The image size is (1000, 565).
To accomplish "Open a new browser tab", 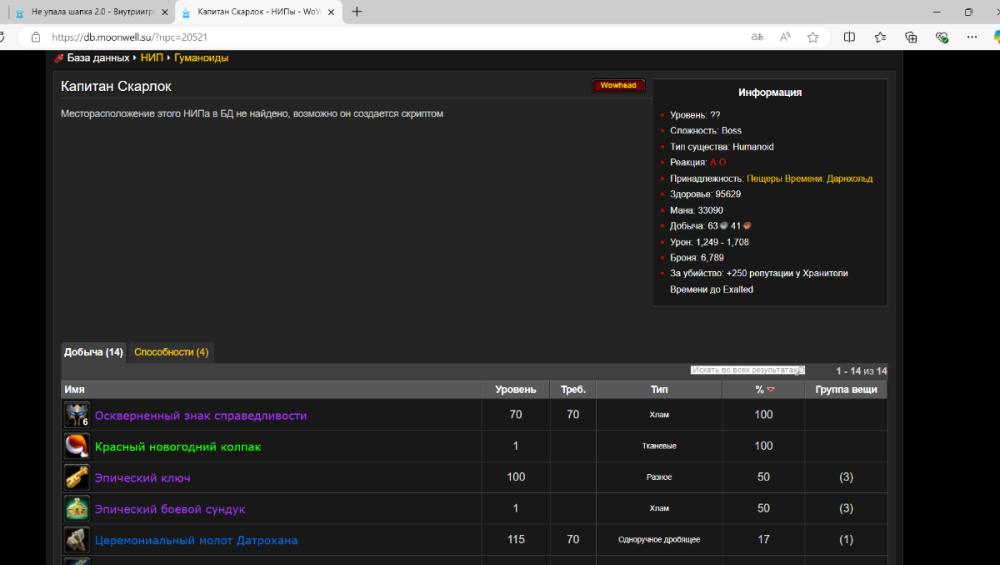I will [x=357, y=12].
